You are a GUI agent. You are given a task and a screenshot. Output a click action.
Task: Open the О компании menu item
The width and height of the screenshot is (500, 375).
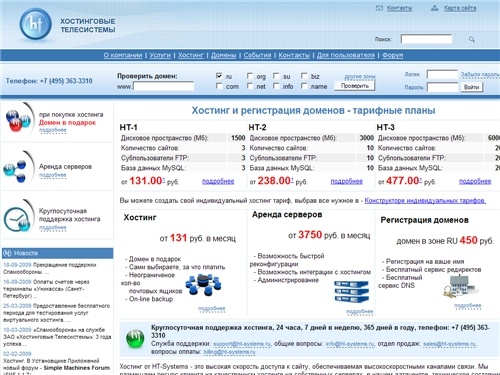123,55
